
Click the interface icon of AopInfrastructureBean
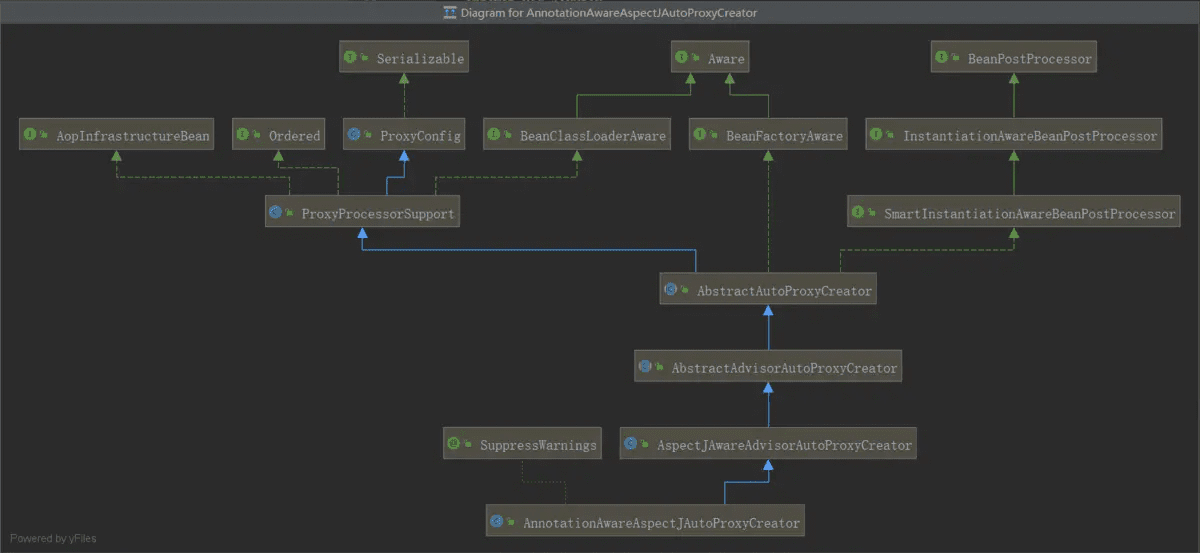31,135
